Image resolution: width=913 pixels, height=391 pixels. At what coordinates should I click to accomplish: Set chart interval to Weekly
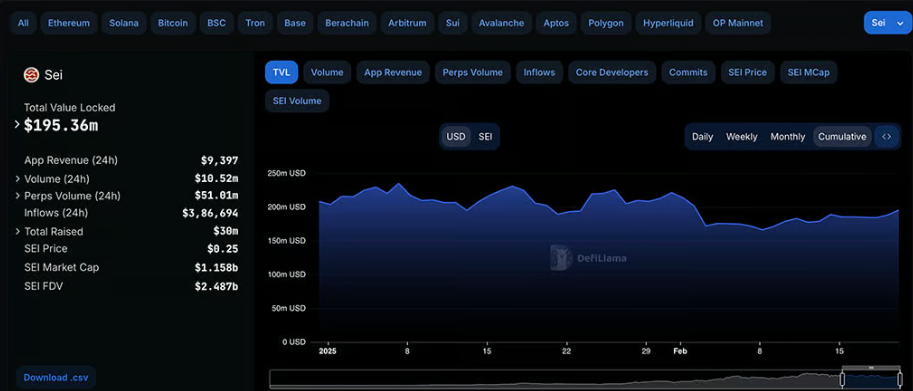[x=741, y=137]
